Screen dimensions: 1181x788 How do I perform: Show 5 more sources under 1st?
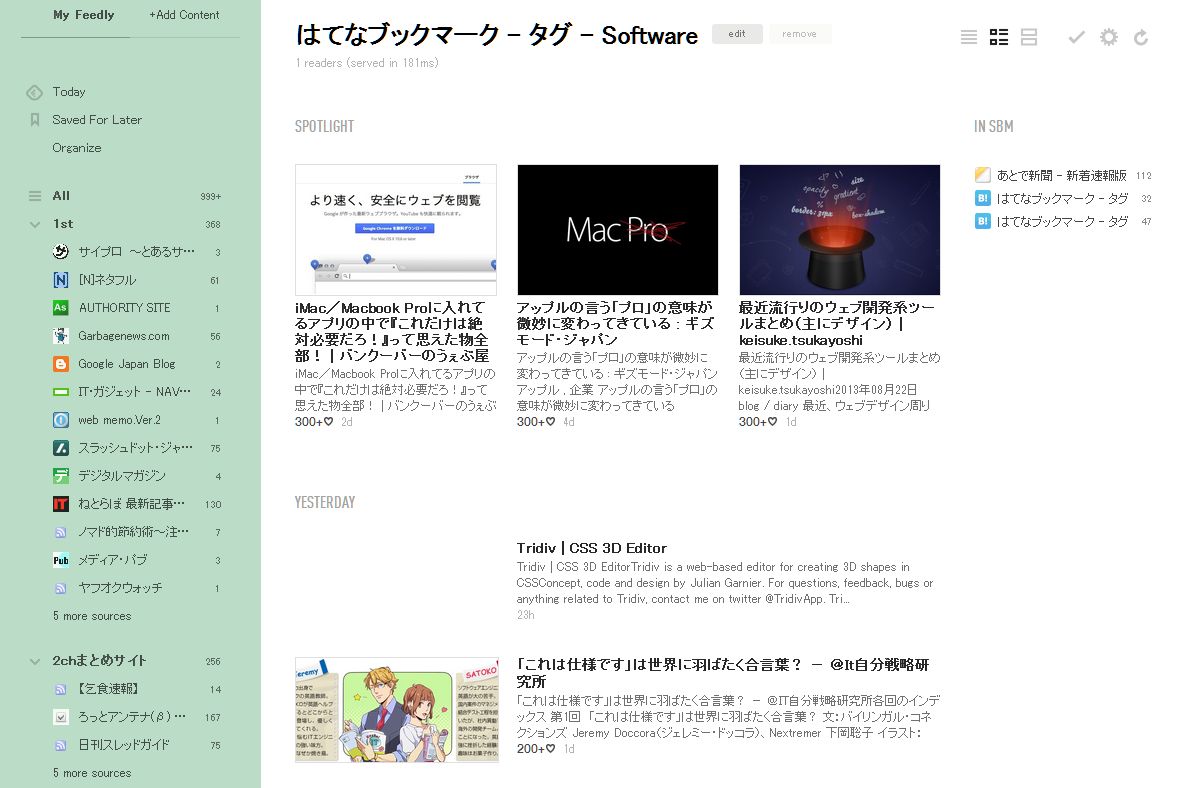pos(92,616)
